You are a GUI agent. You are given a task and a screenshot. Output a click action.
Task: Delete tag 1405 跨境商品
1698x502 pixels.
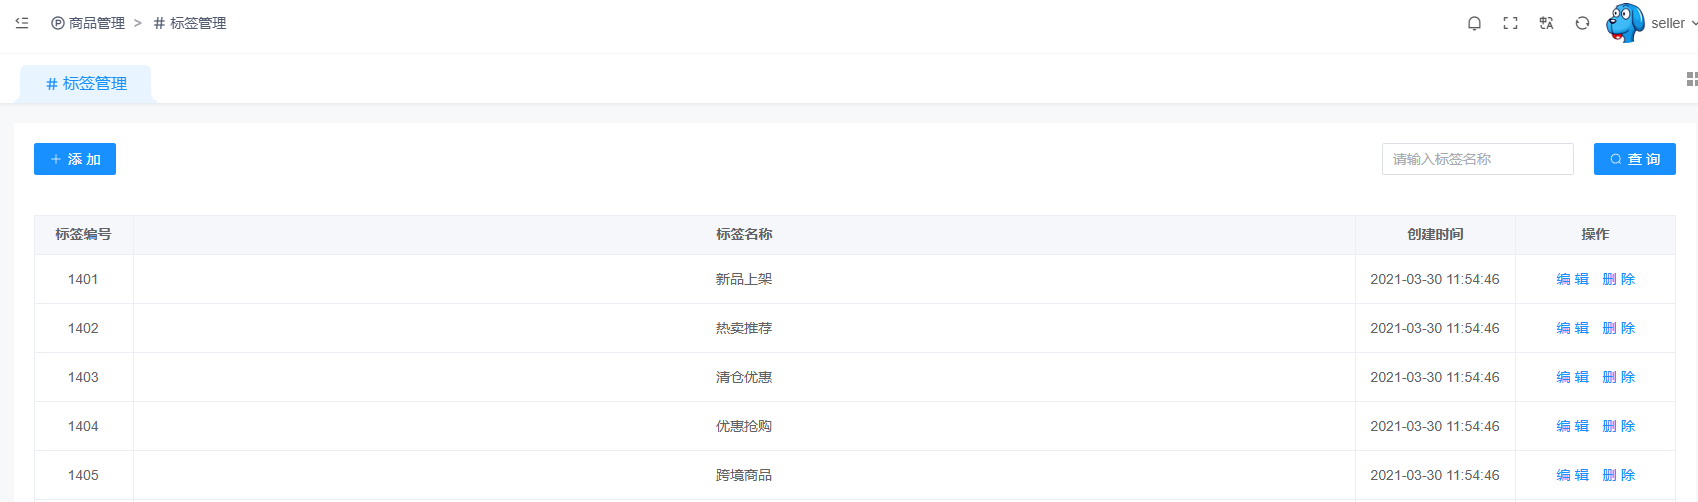coord(1618,475)
